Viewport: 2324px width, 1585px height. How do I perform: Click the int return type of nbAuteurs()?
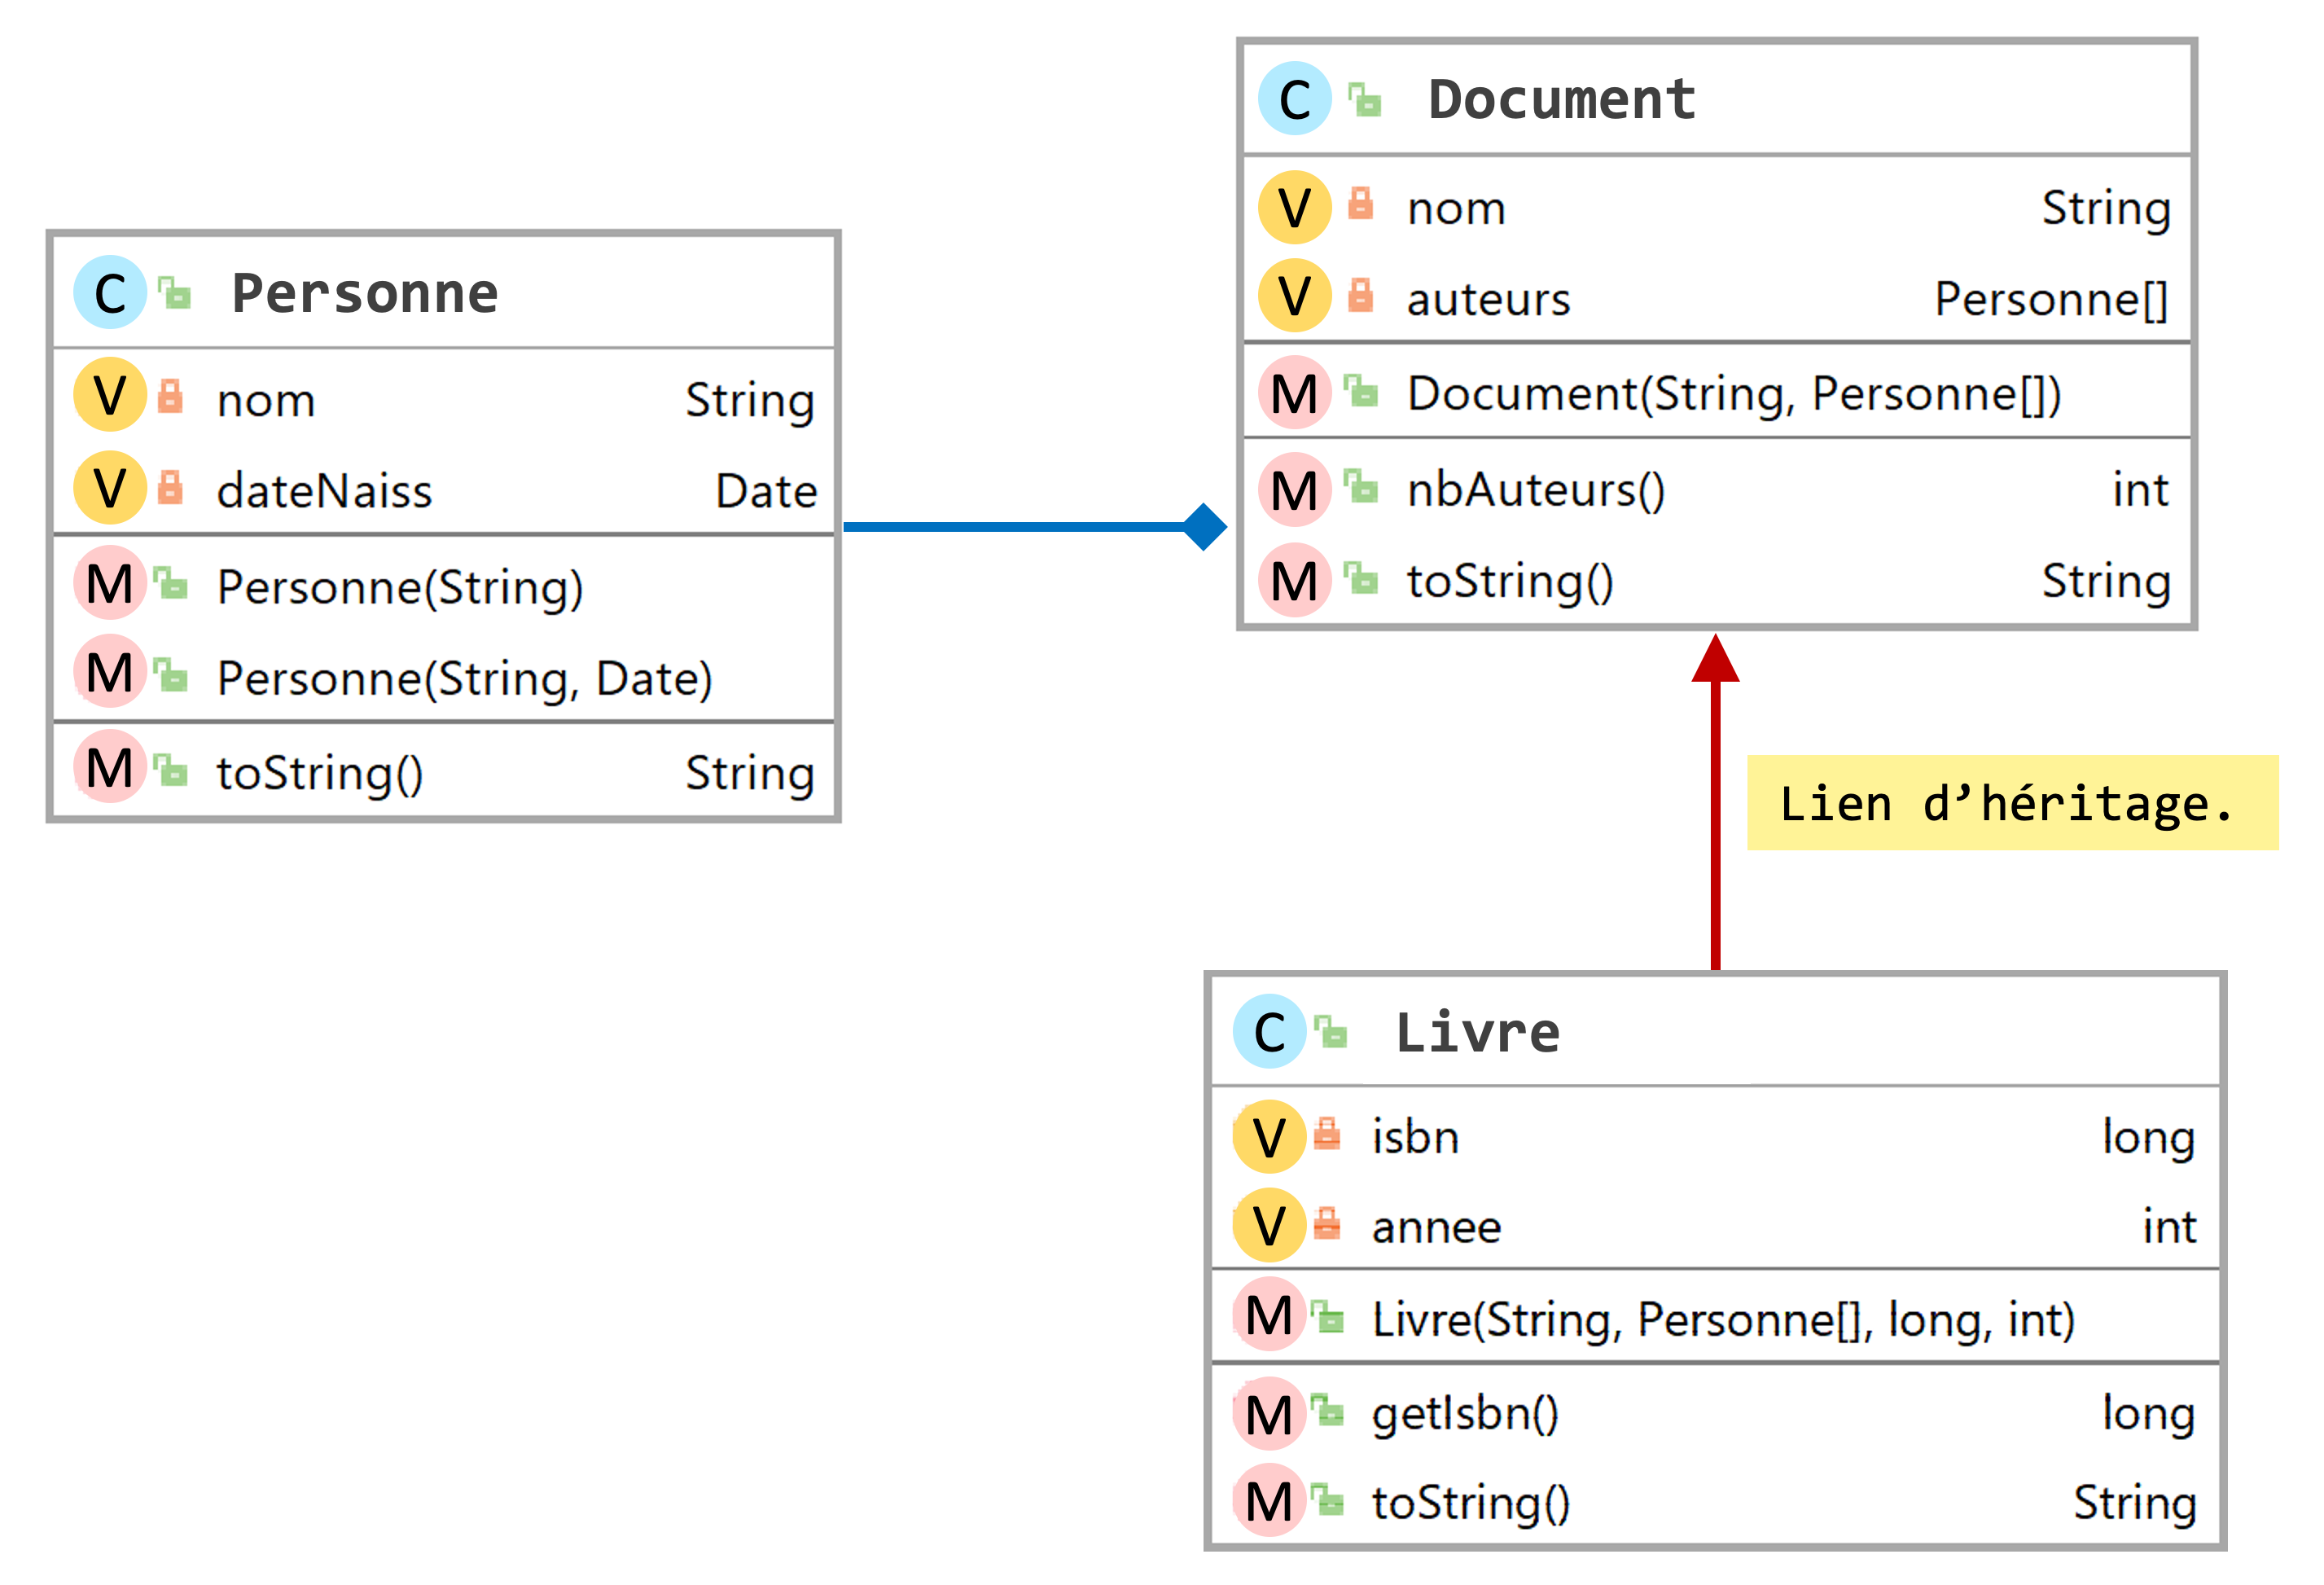[x=2141, y=490]
